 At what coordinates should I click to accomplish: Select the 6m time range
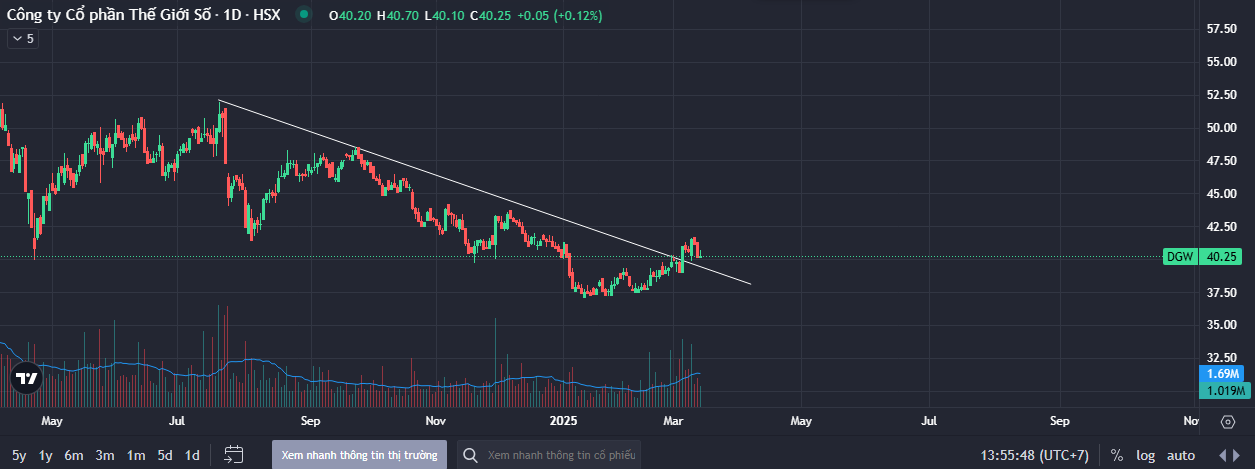[74, 455]
